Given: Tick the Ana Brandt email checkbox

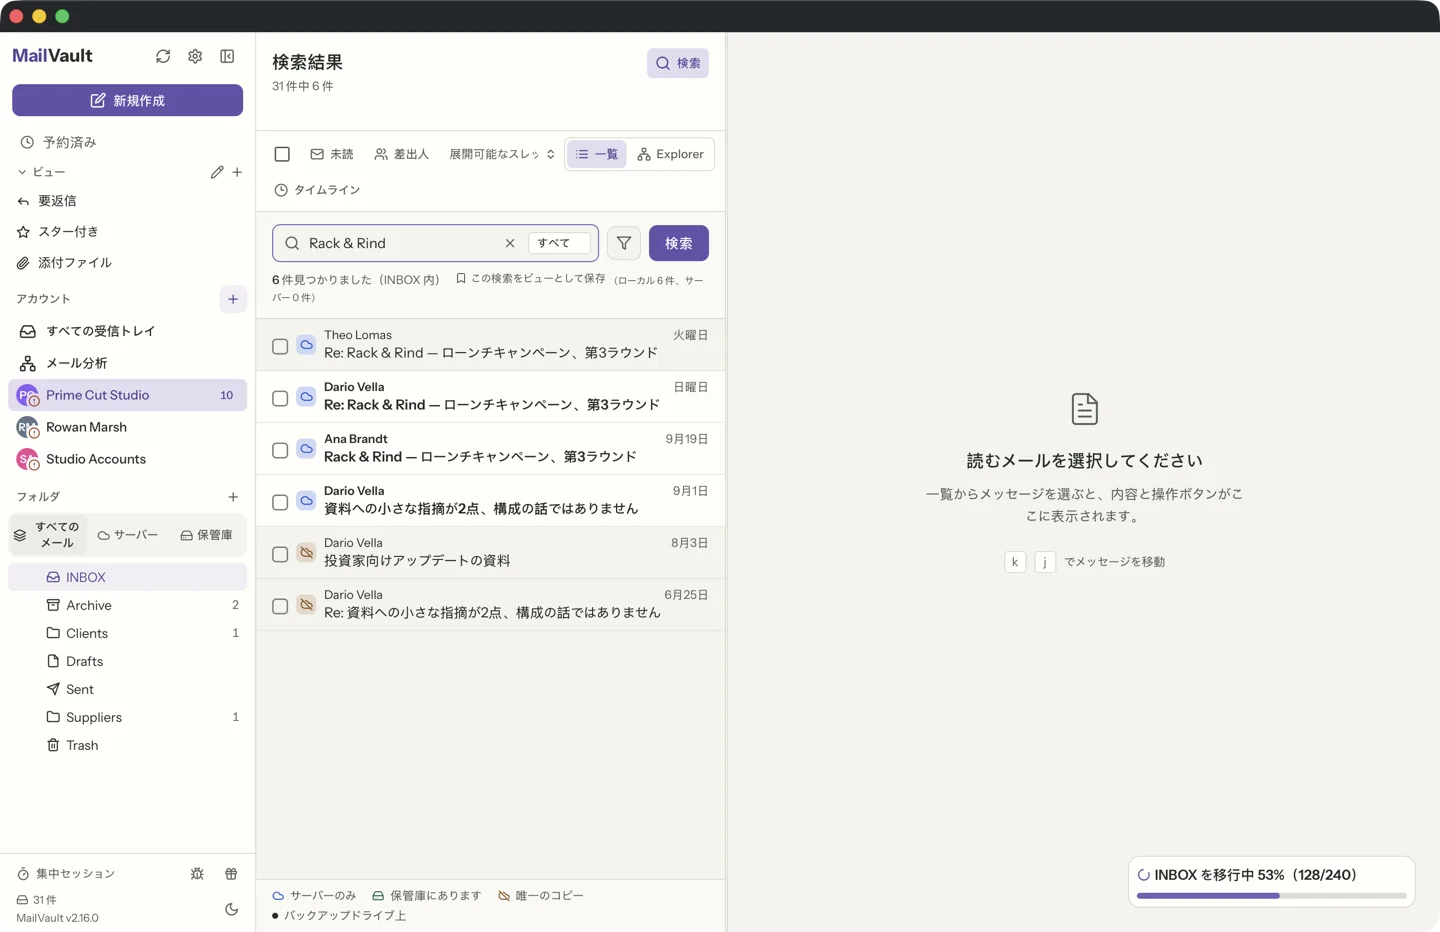Looking at the screenshot, I should point(280,450).
